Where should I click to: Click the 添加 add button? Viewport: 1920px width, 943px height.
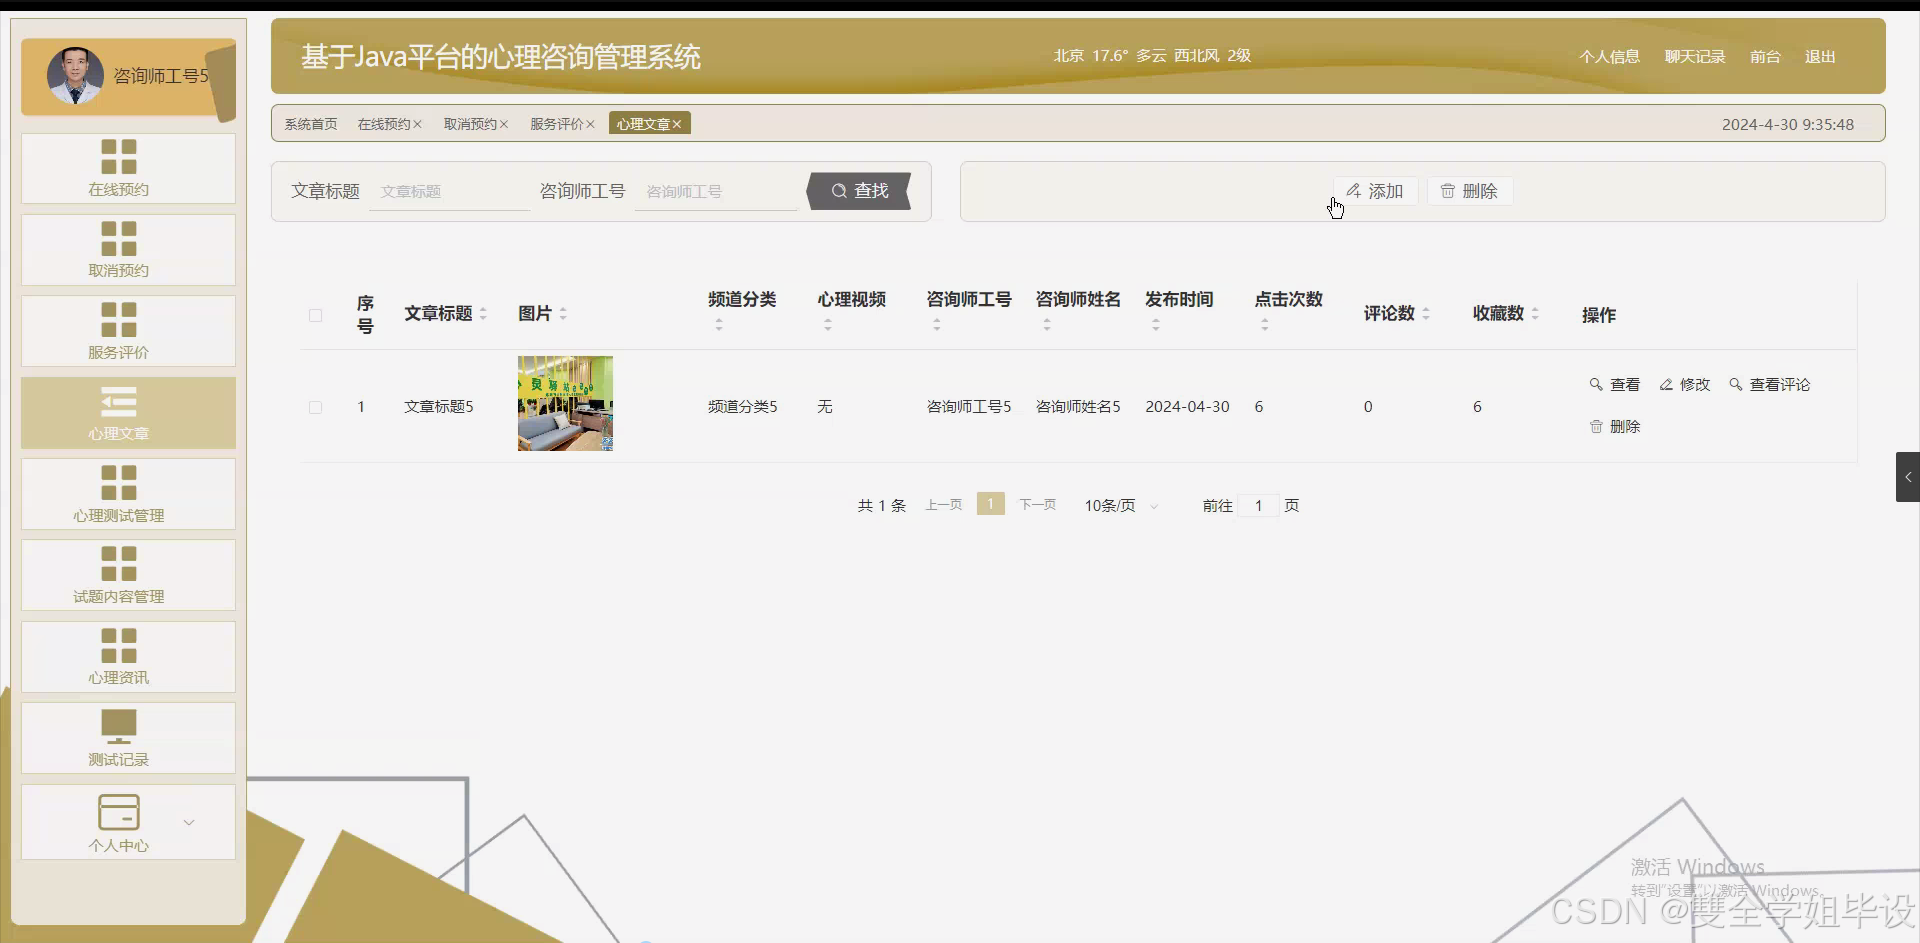click(1376, 191)
